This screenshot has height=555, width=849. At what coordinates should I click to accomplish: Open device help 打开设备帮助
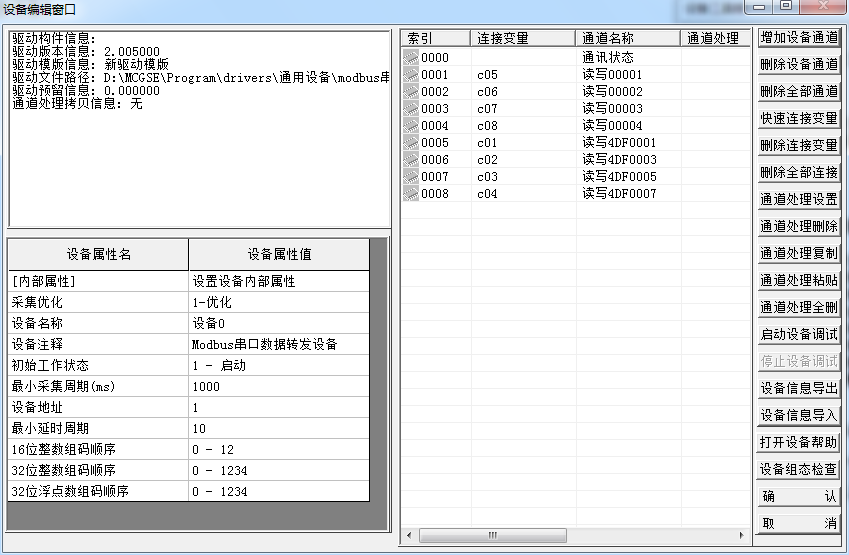click(799, 442)
